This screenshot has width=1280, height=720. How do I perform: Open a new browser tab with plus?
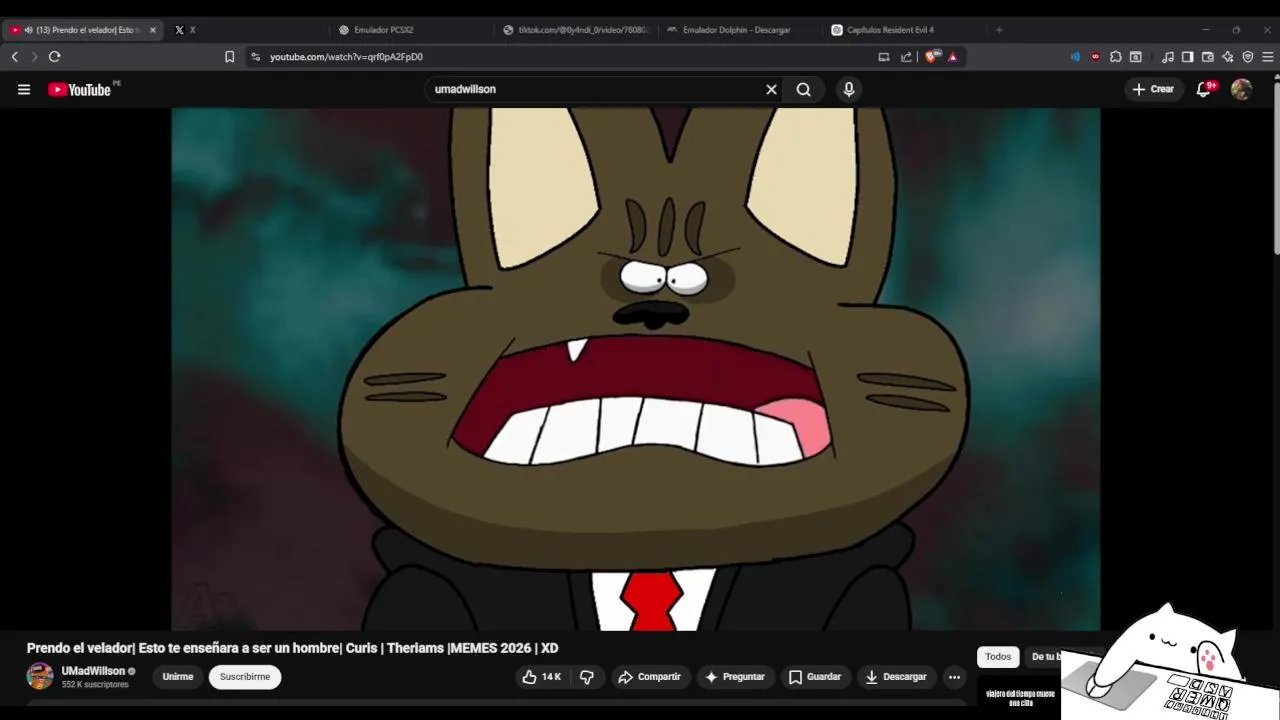[x=999, y=30]
